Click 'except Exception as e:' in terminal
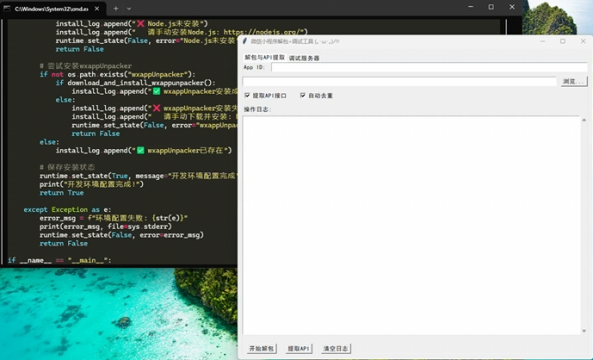The width and height of the screenshot is (593, 360). tap(67, 209)
